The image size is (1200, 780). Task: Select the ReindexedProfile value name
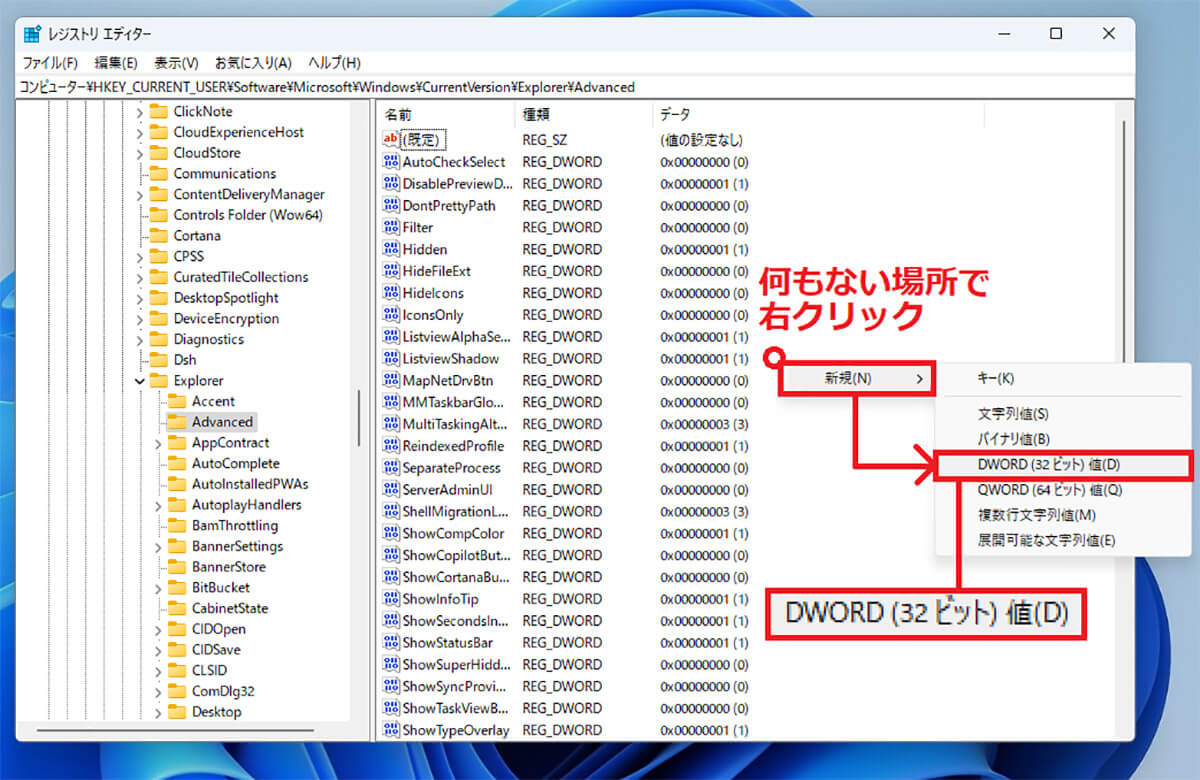point(453,446)
